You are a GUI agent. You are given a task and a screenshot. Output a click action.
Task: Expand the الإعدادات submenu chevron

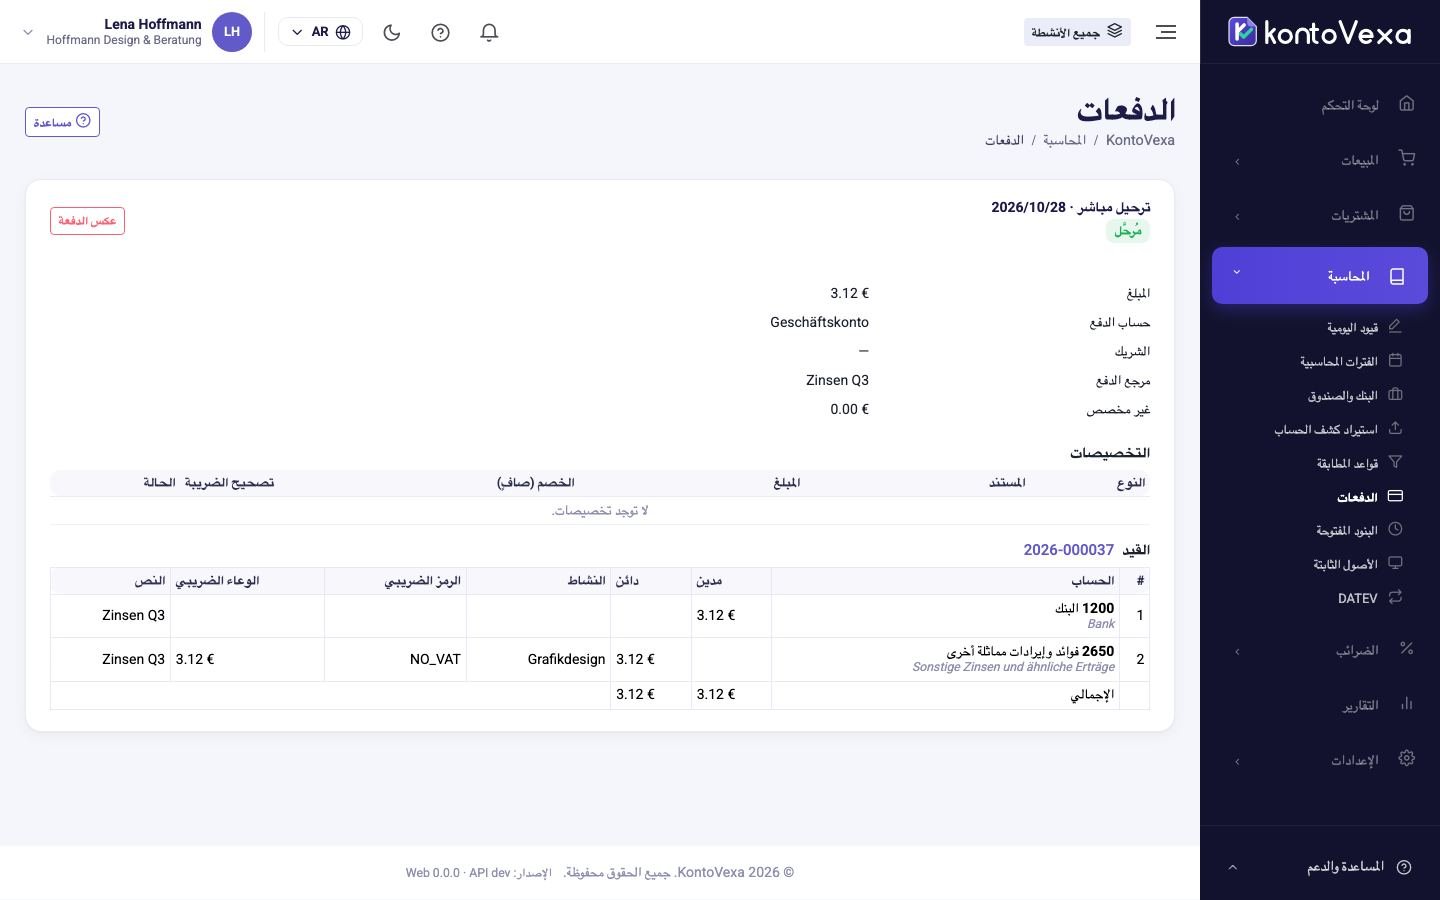(x=1237, y=762)
